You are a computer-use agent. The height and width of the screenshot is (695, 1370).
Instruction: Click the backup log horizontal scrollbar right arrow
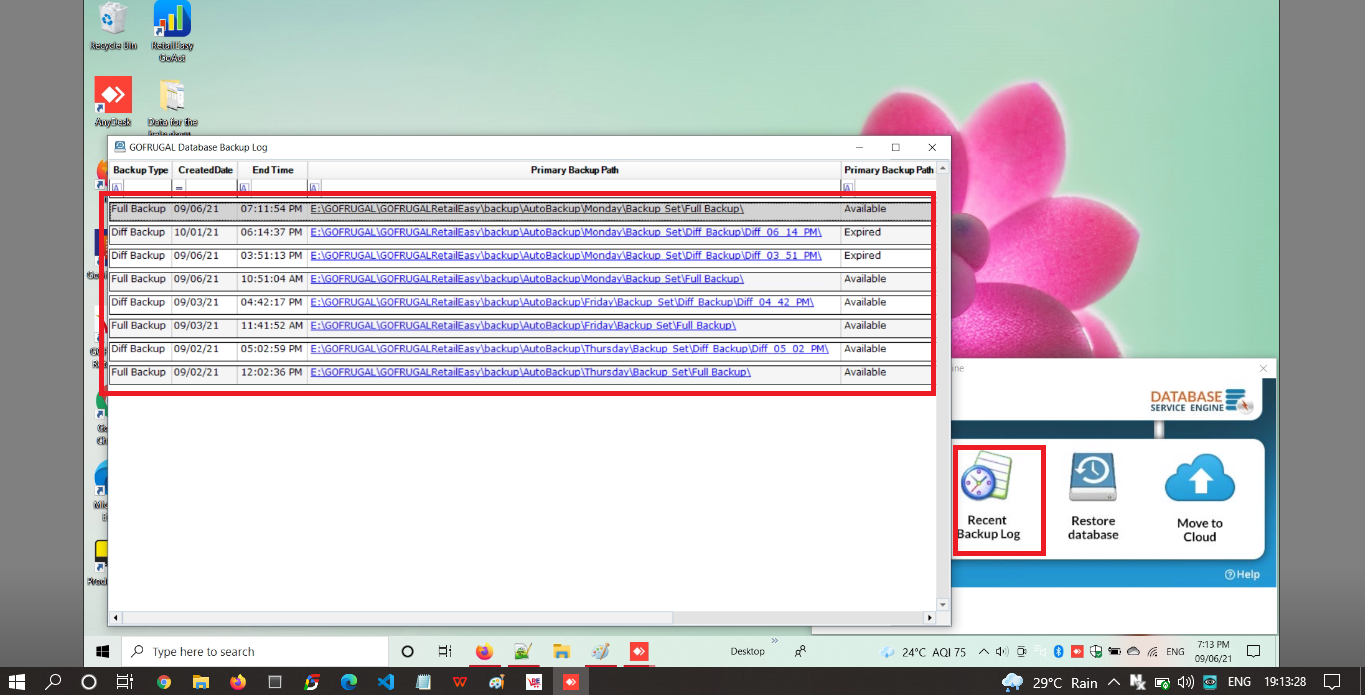pos(930,618)
